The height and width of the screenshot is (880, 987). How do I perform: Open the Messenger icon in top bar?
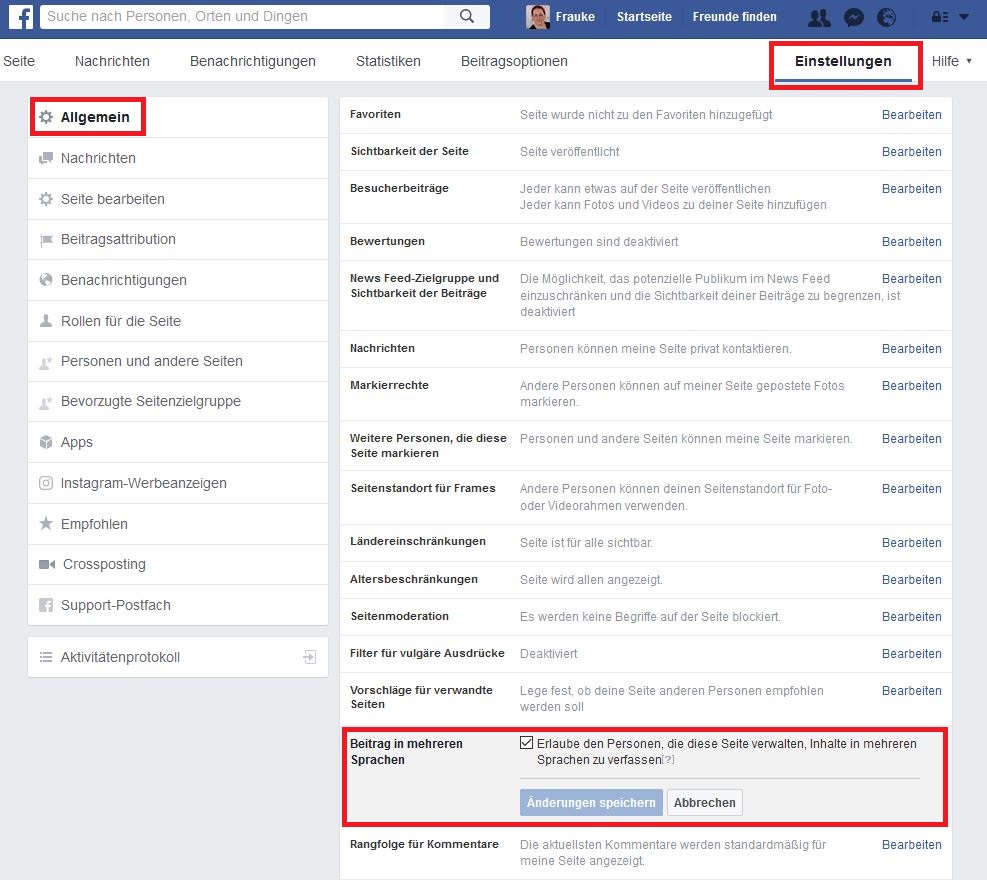click(853, 17)
